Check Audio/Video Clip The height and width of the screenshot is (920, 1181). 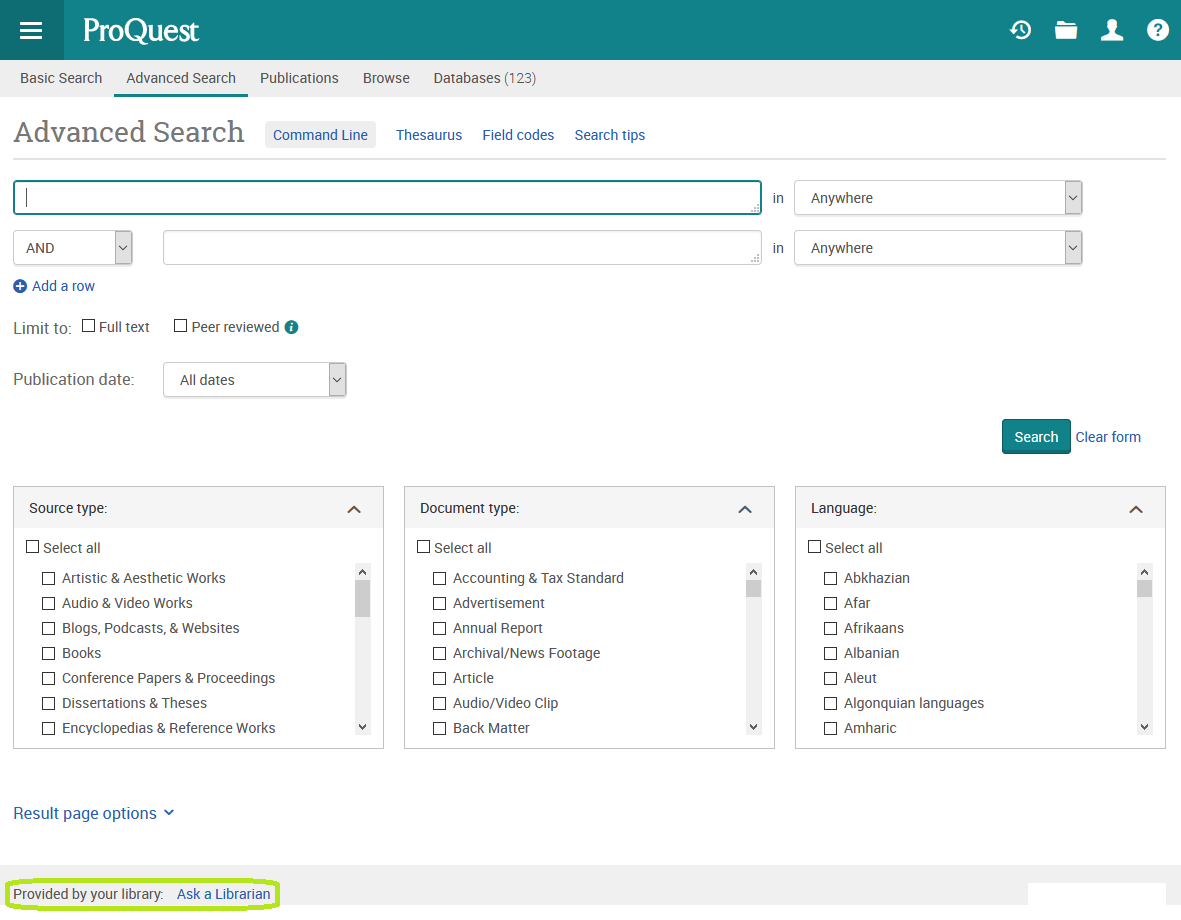coord(439,704)
